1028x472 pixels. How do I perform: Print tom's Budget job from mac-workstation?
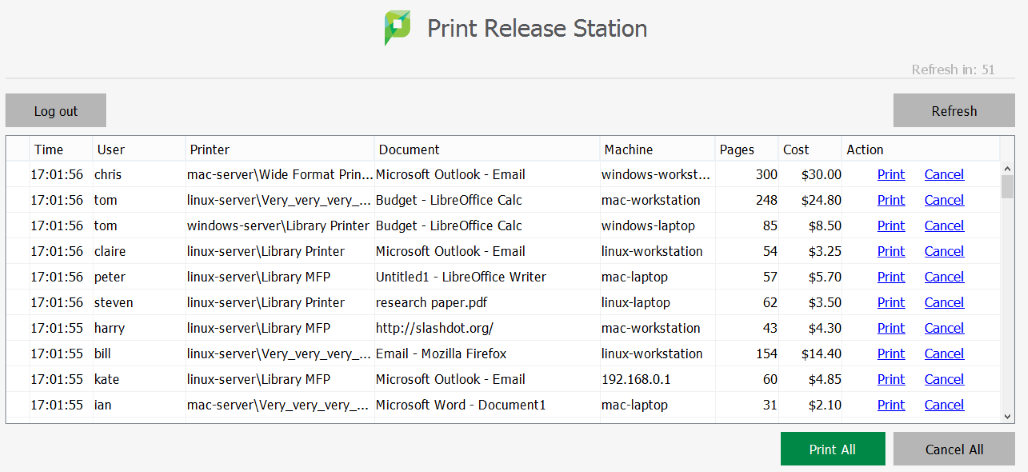(890, 200)
